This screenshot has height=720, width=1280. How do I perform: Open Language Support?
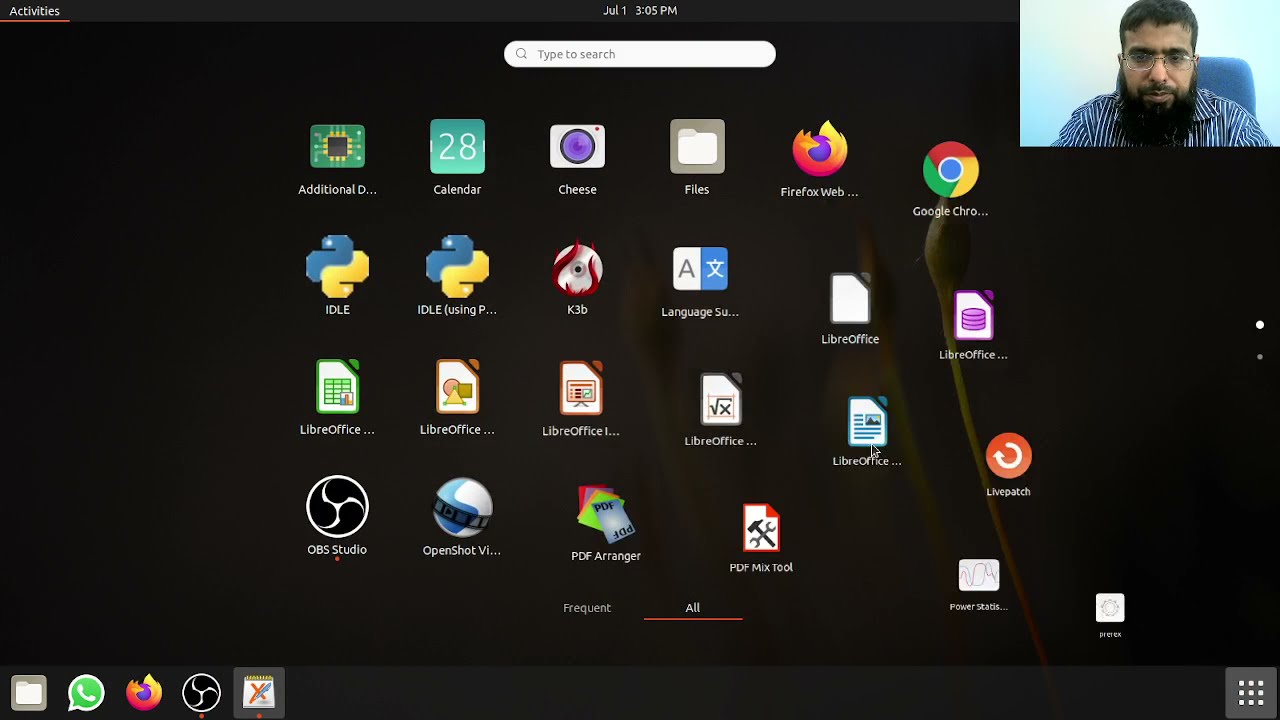point(700,269)
